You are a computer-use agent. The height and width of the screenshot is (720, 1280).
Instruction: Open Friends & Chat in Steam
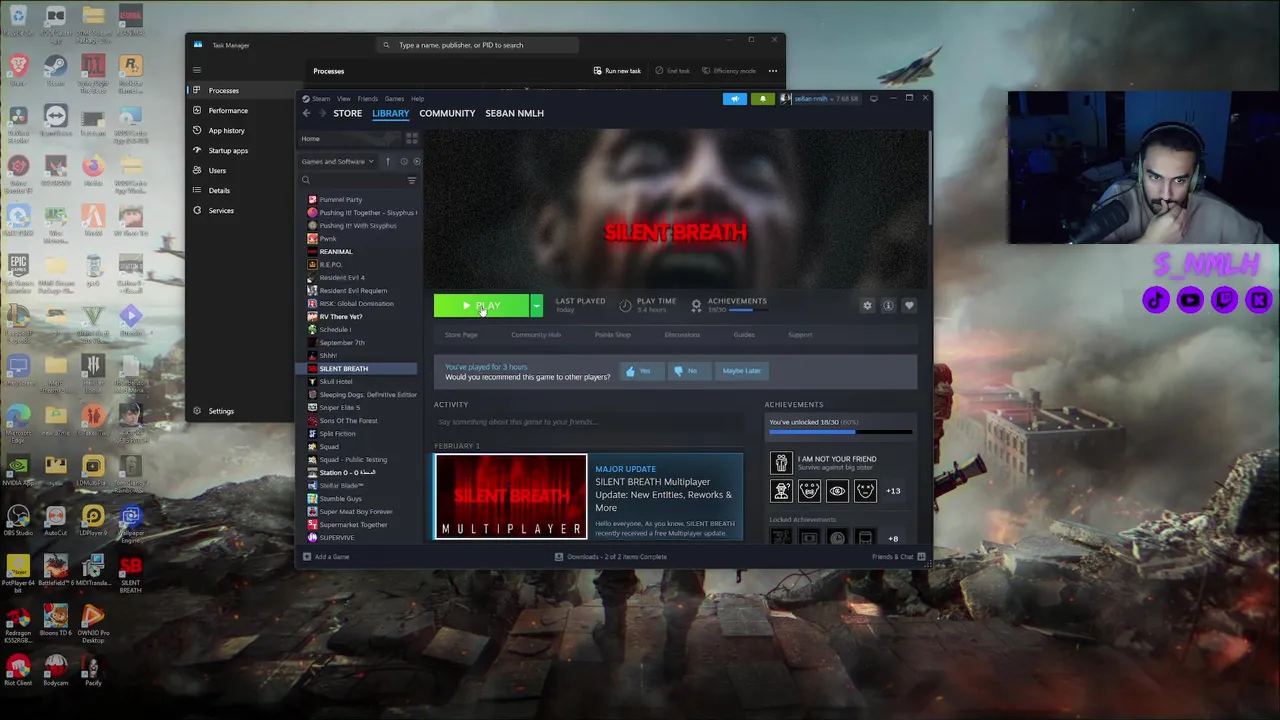click(x=898, y=557)
